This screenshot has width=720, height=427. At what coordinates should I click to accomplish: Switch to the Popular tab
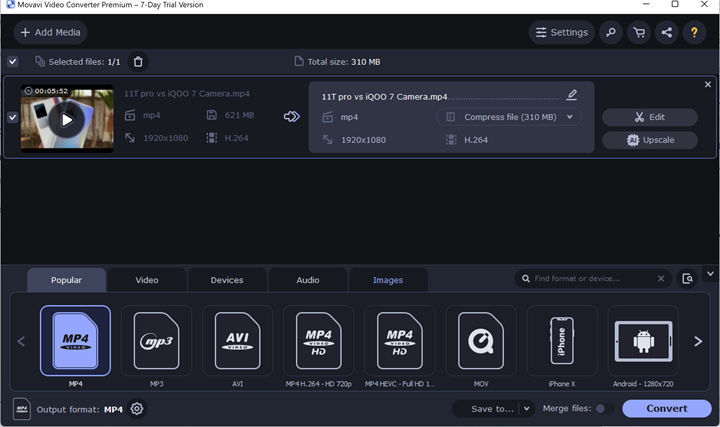pos(67,280)
